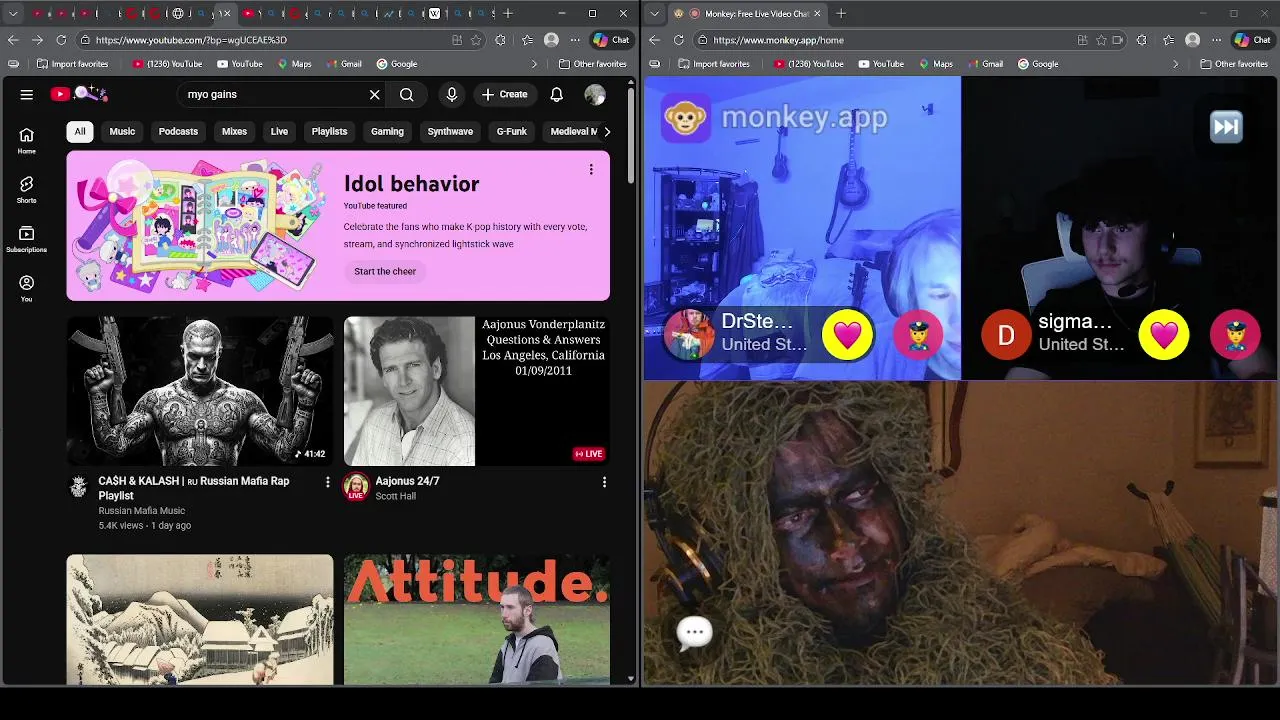Image resolution: width=1280 pixels, height=720 pixels.
Task: Open YouTube account avatar menu
Action: coord(595,94)
